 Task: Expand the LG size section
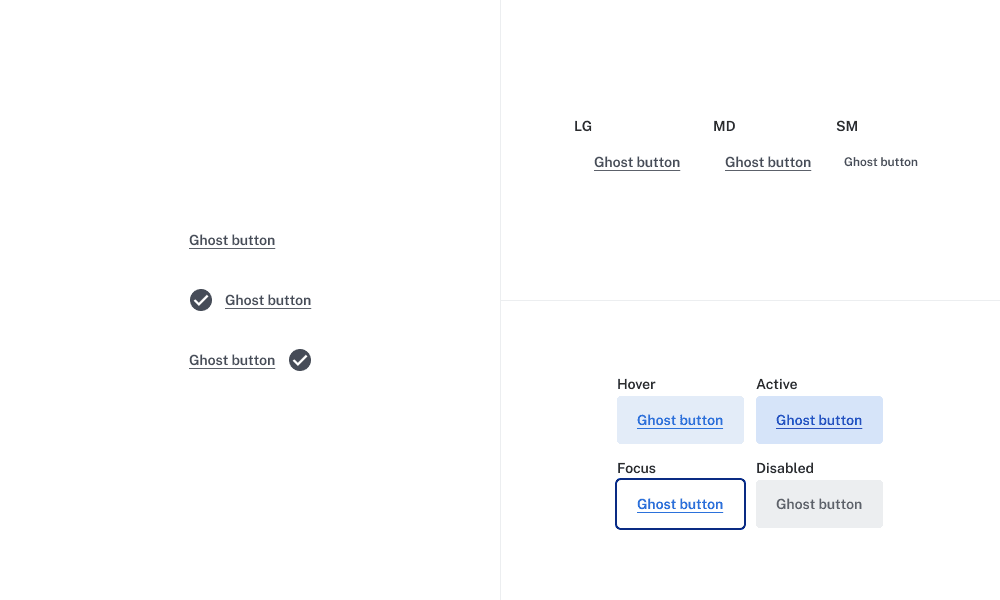click(583, 126)
